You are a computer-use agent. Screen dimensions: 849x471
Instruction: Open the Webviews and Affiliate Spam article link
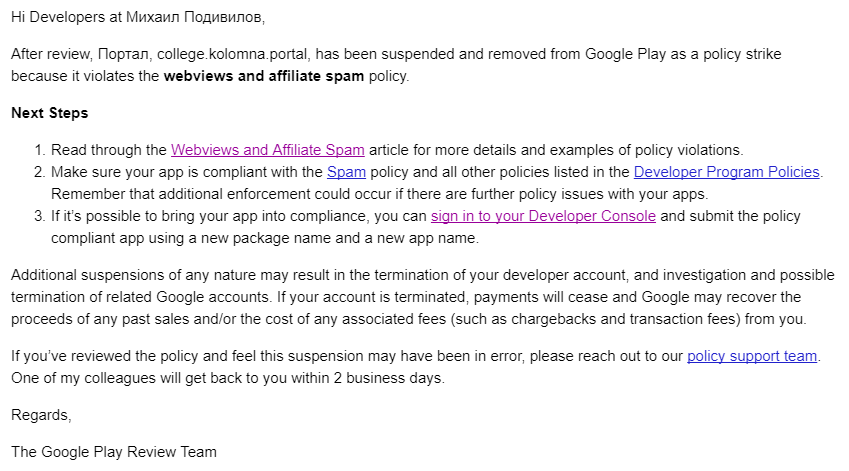pyautogui.click(x=267, y=150)
